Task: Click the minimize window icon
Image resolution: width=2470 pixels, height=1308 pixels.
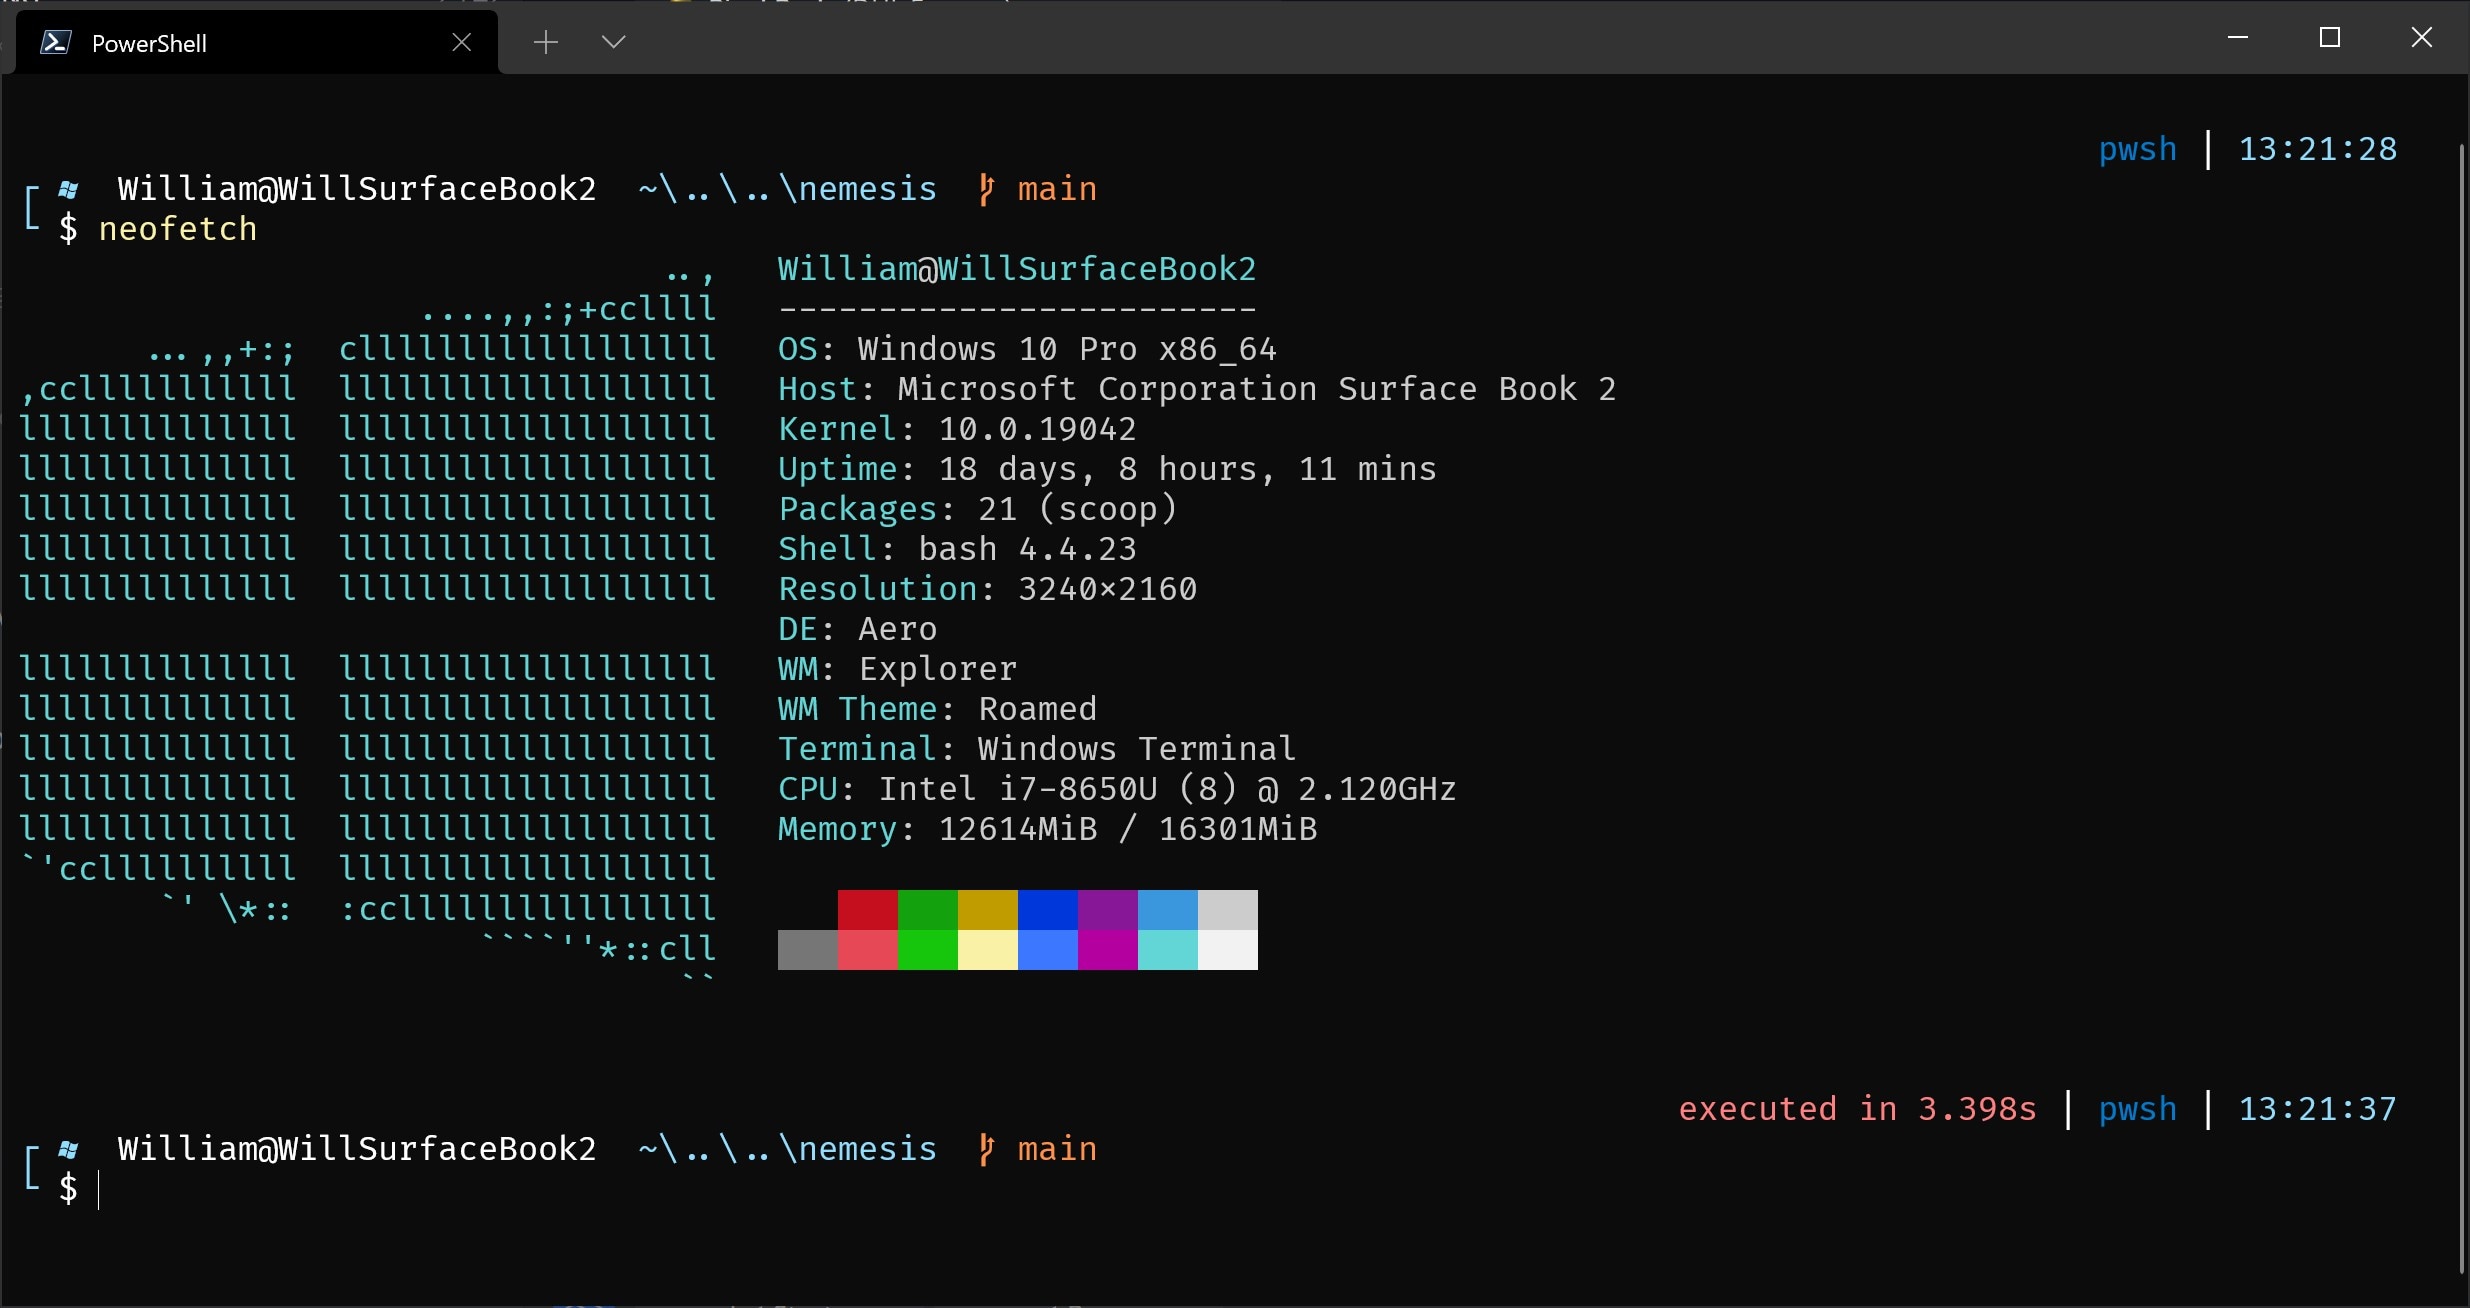Action: coord(2237,38)
